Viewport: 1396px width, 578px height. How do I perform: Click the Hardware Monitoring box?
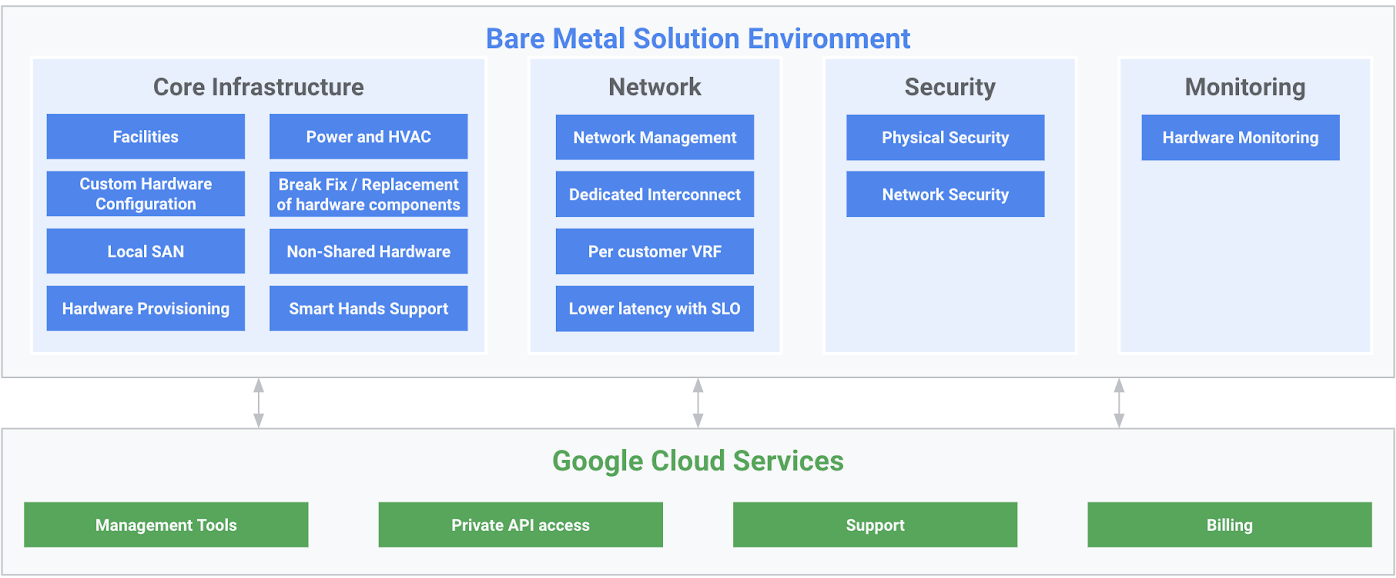tap(1240, 137)
